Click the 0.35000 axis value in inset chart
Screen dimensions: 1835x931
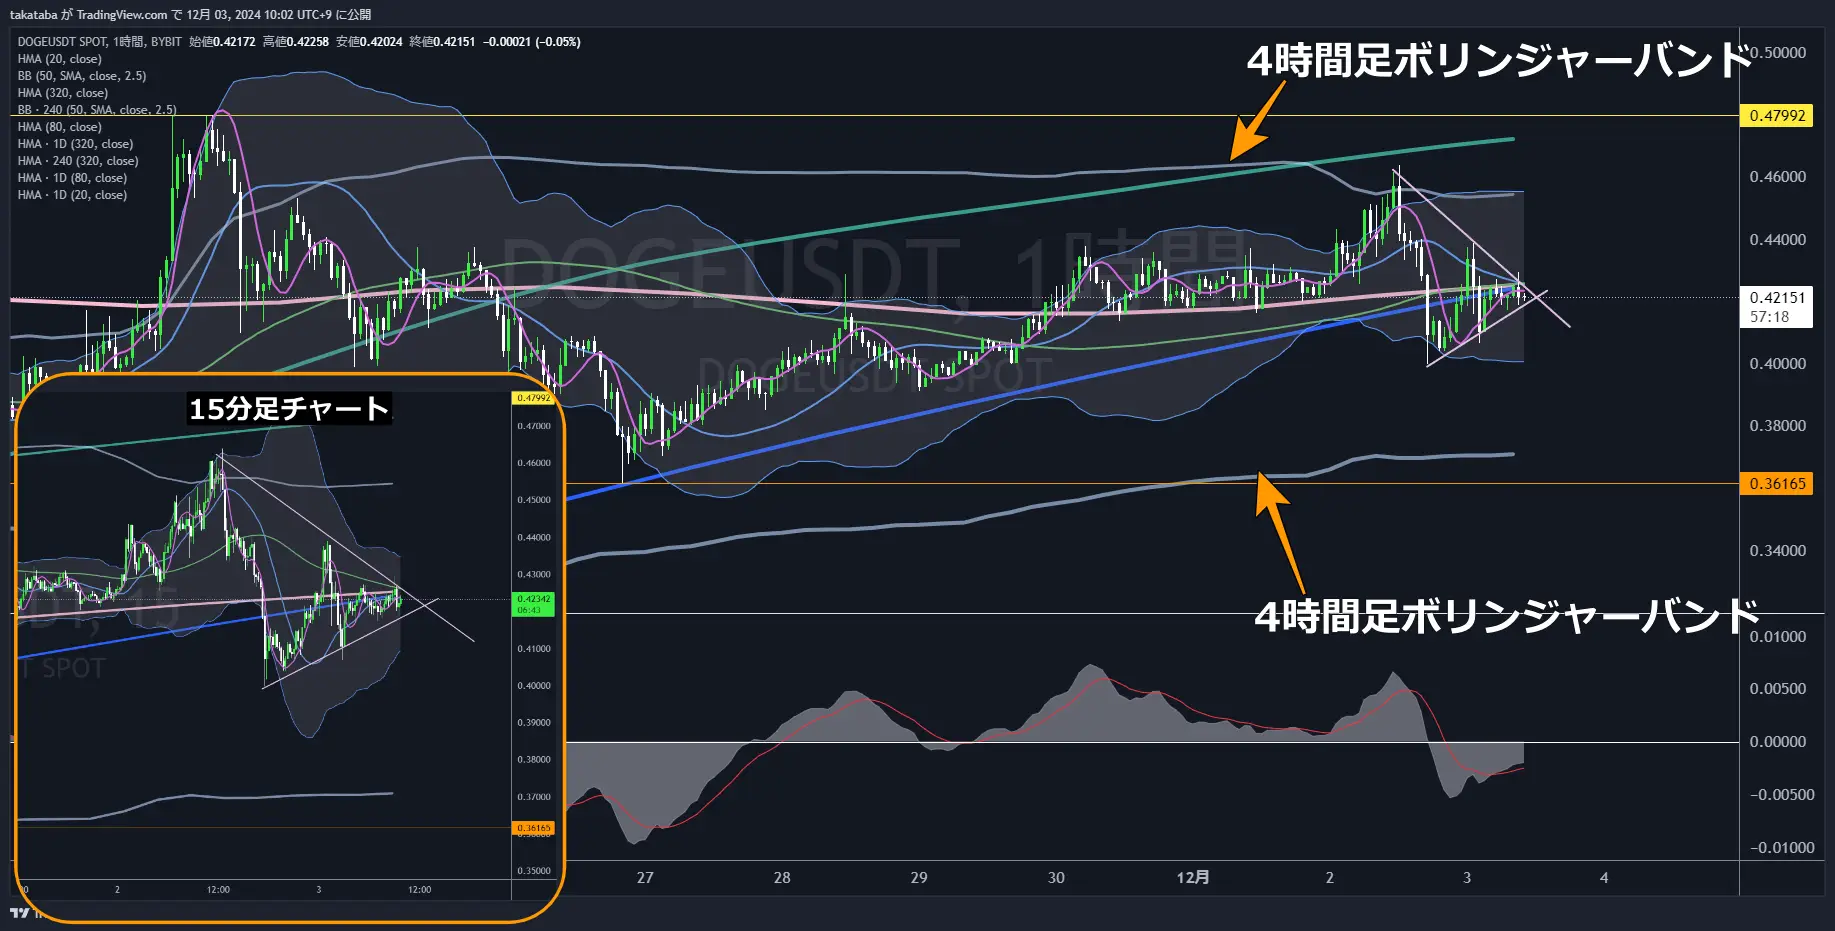(534, 871)
